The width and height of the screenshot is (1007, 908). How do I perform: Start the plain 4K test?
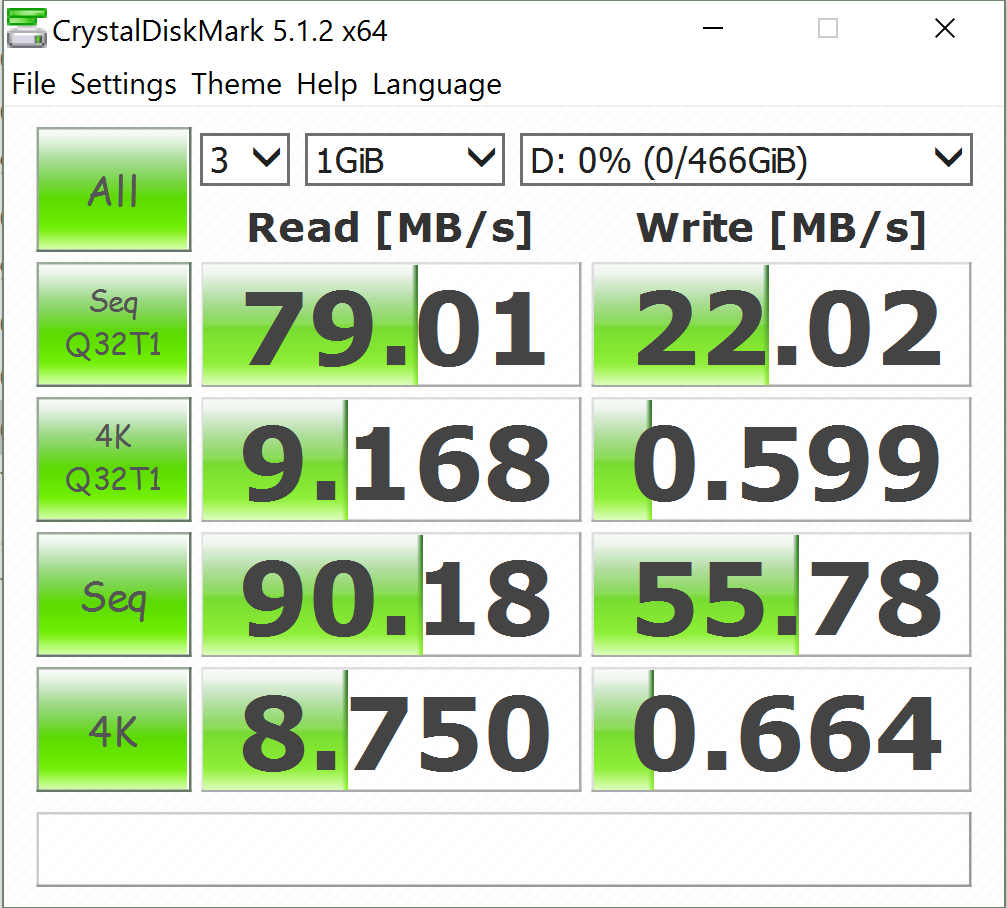[x=114, y=729]
